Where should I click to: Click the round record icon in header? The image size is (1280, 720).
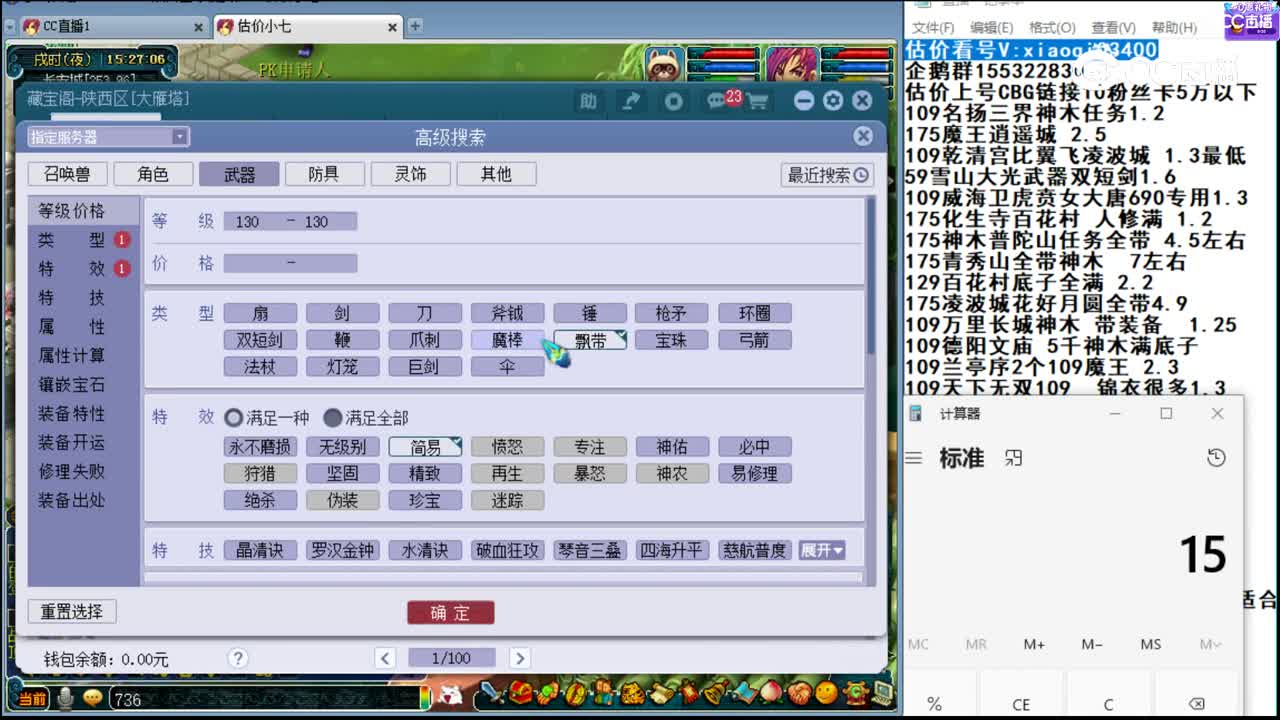(674, 100)
